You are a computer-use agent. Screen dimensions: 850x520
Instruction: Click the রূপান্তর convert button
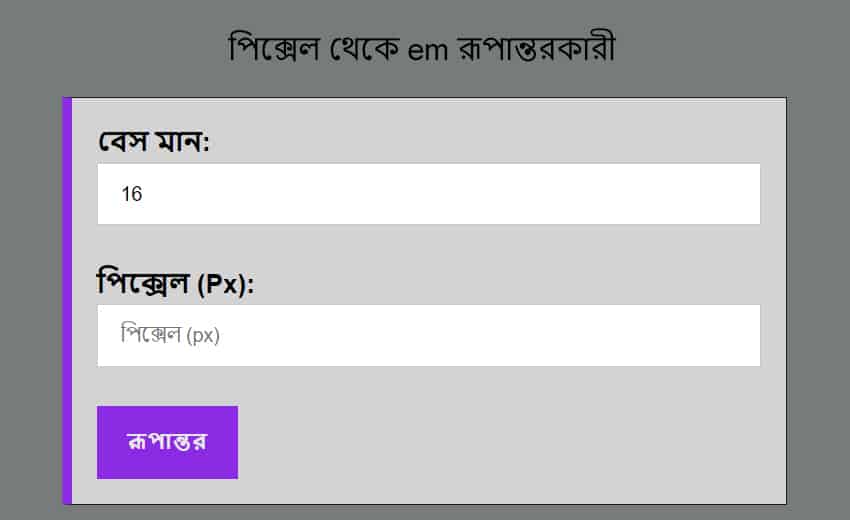pos(167,442)
